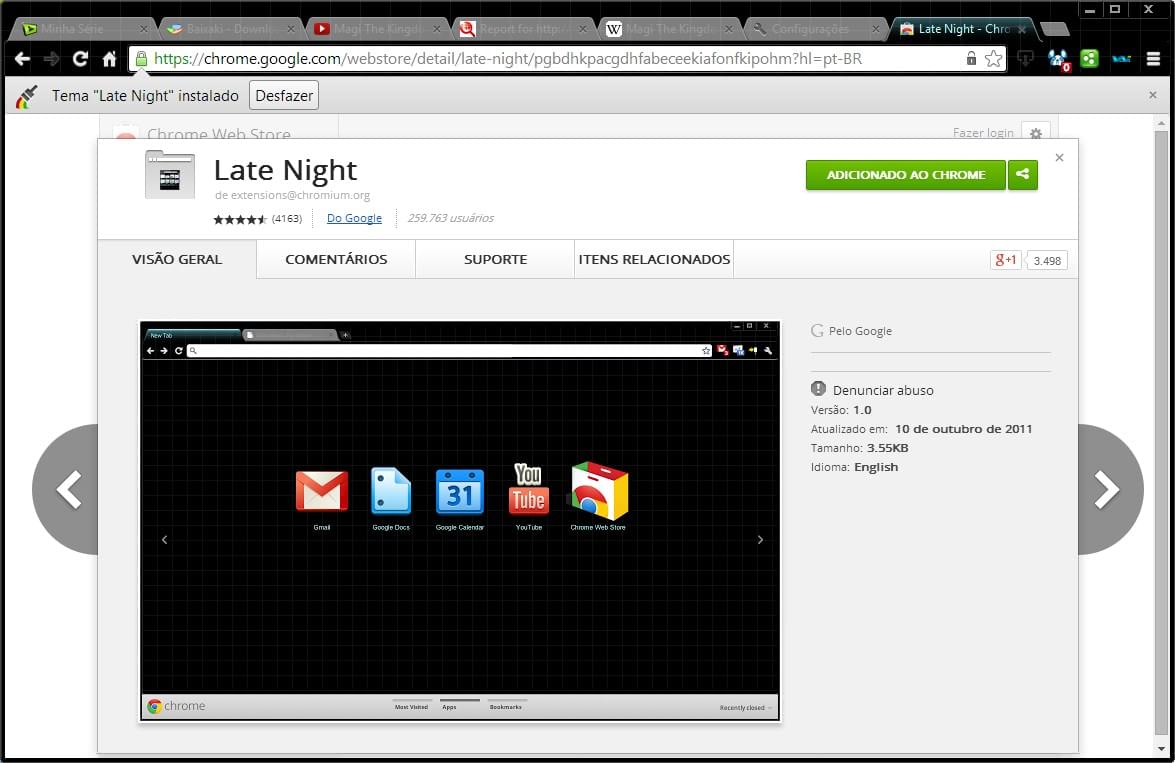Image resolution: width=1175 pixels, height=763 pixels.
Task: Close the Late Night detail overlay
Action: 1059,157
